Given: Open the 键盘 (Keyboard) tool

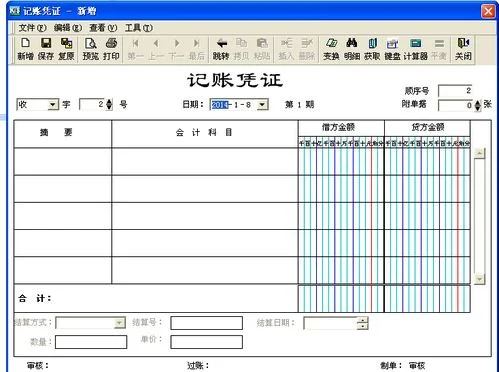Looking at the screenshot, I should (x=392, y=49).
